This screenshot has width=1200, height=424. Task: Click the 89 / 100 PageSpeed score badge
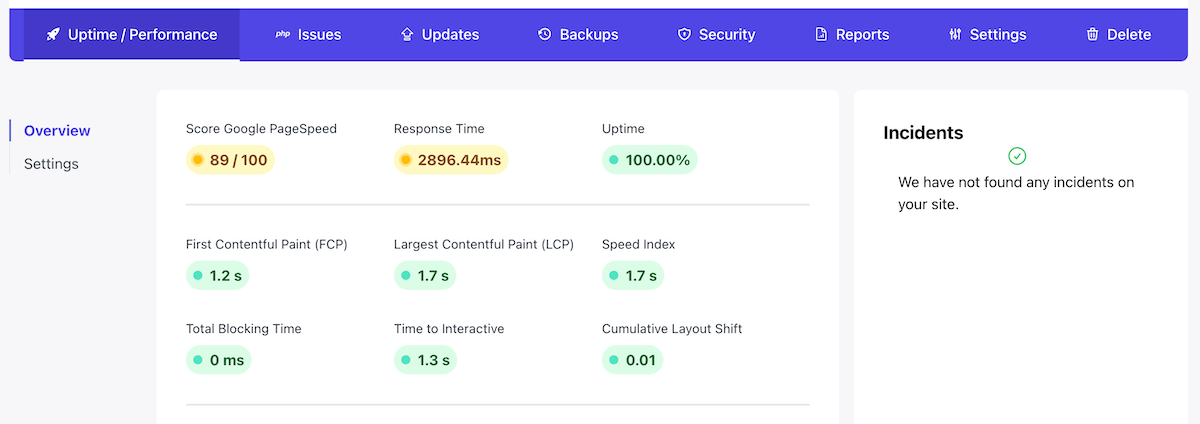[230, 159]
